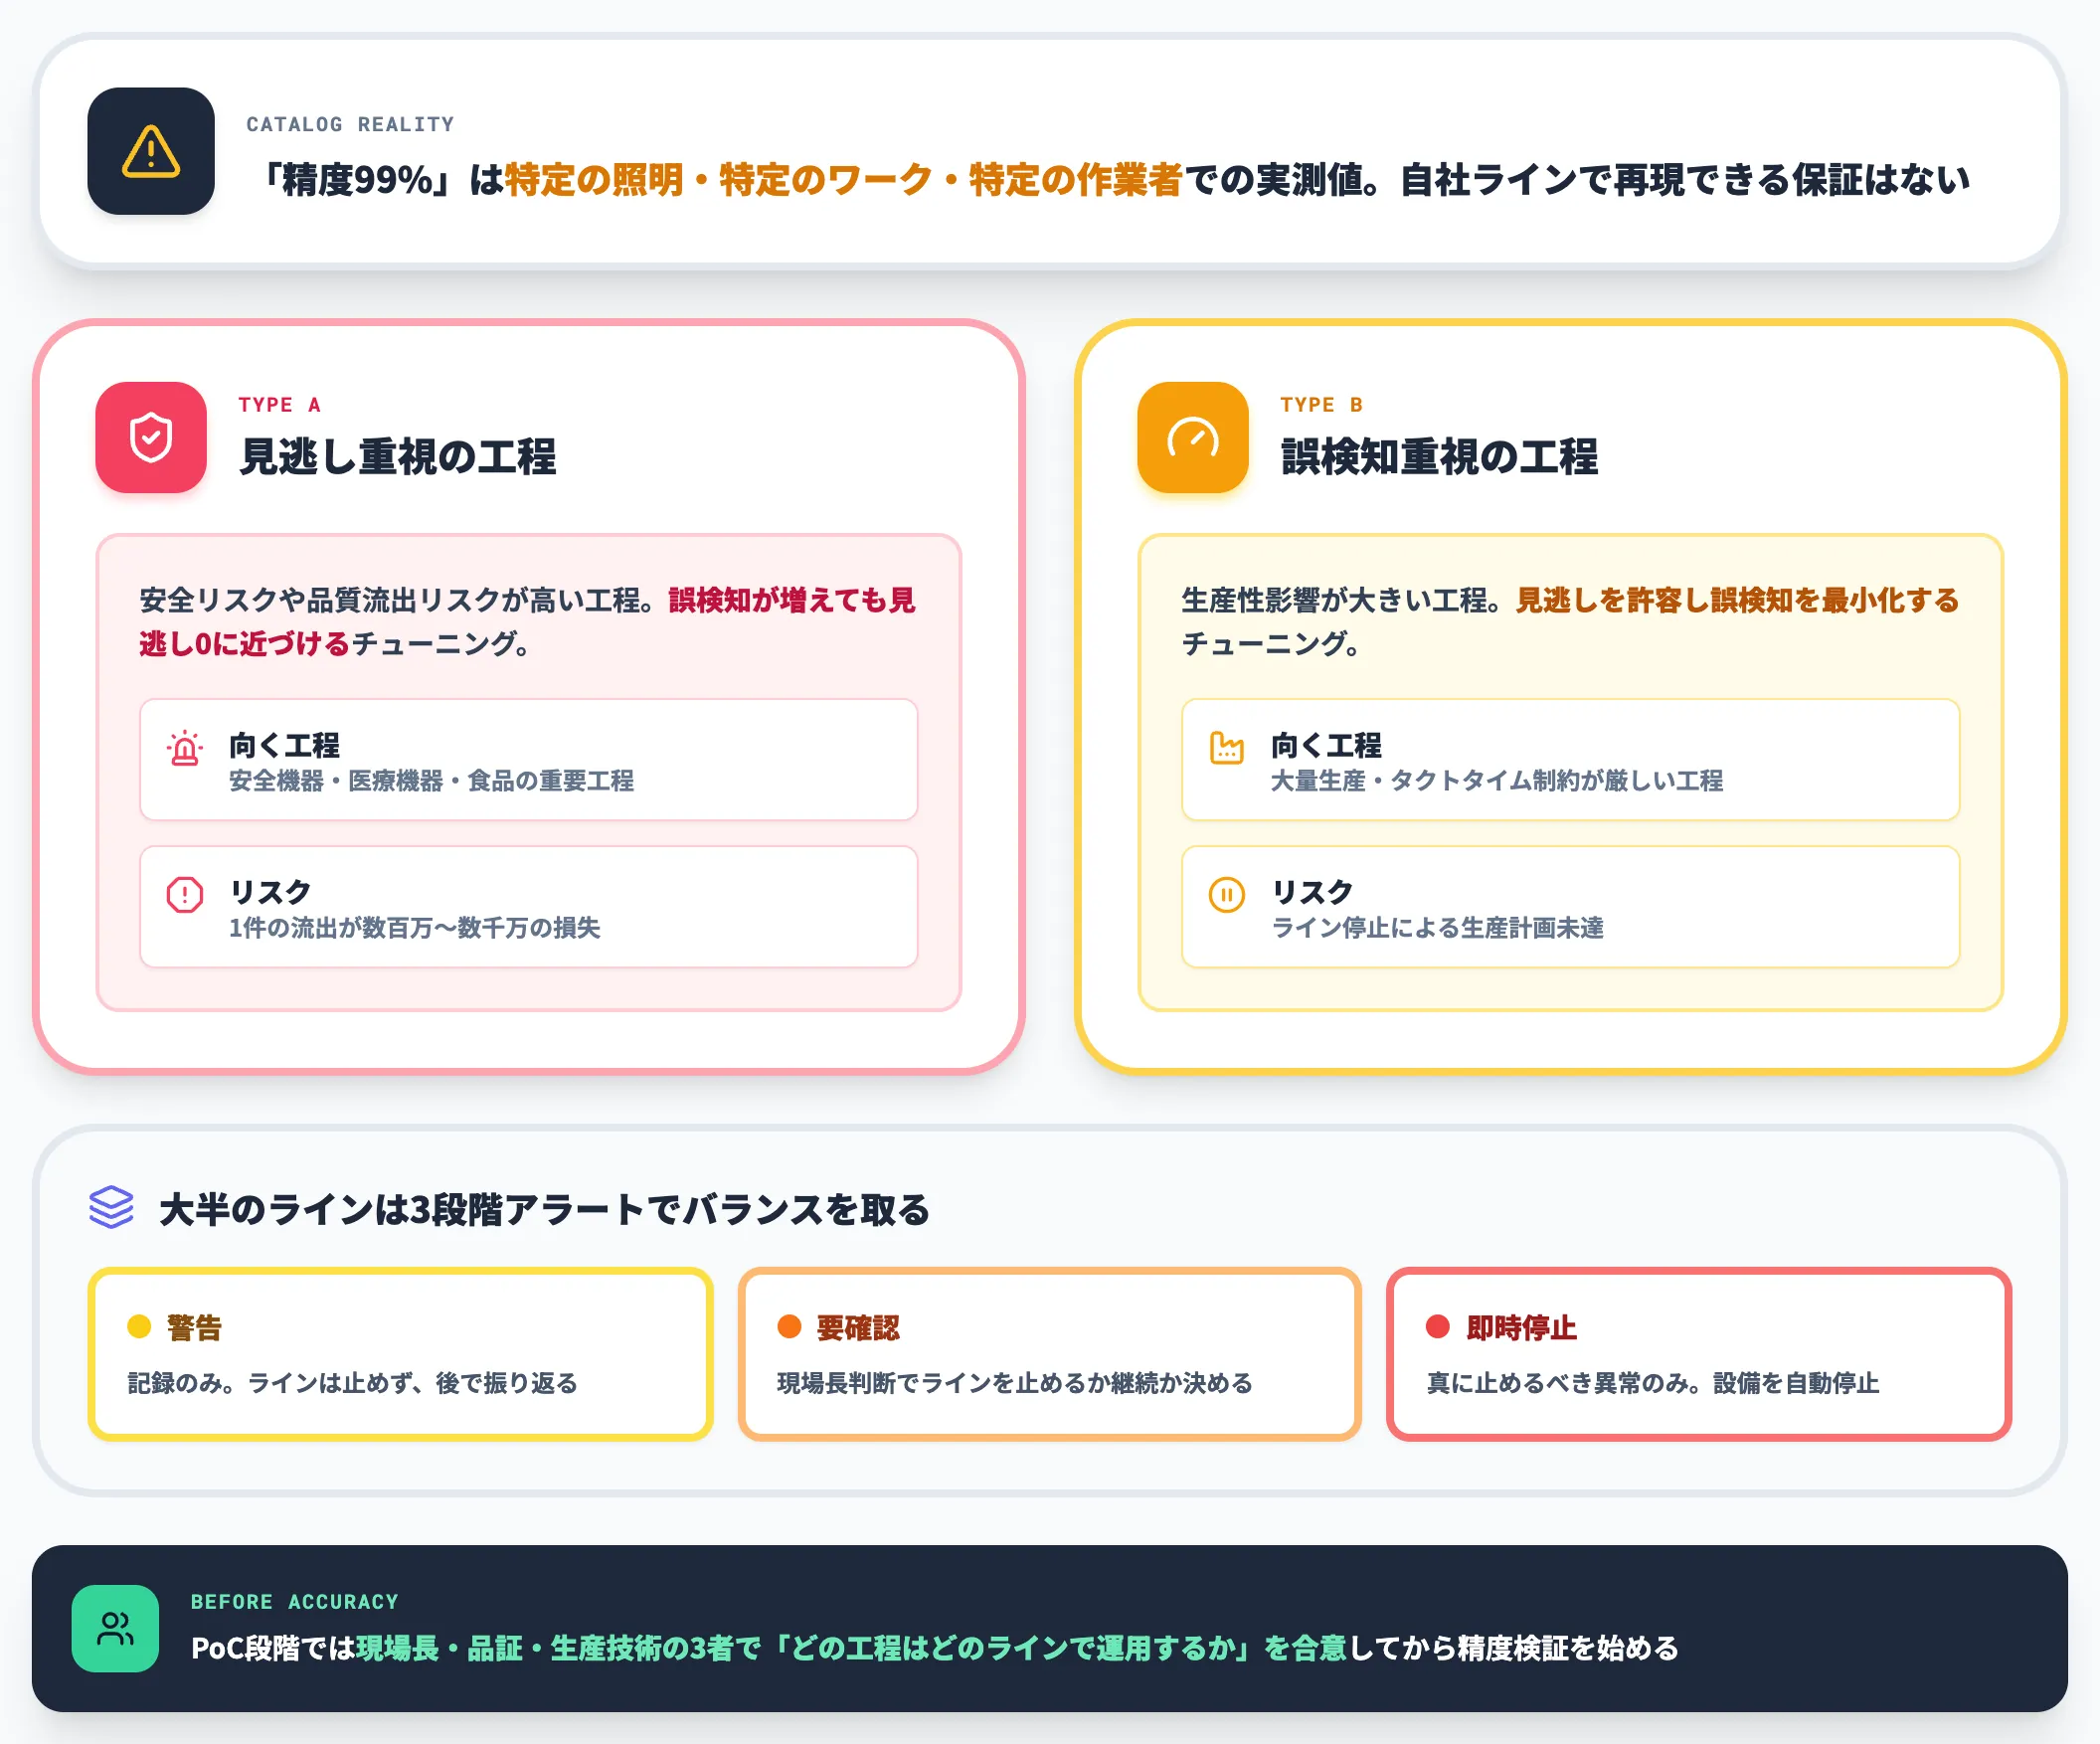Image resolution: width=2100 pixels, height=1744 pixels.
Task: Click the text してから精度検証を始める
Action: [1514, 1648]
